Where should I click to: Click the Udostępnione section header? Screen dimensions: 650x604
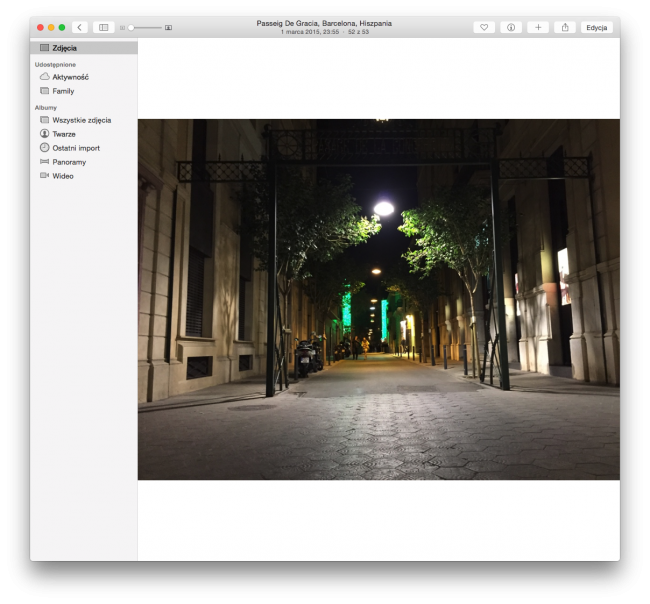click(x=55, y=65)
